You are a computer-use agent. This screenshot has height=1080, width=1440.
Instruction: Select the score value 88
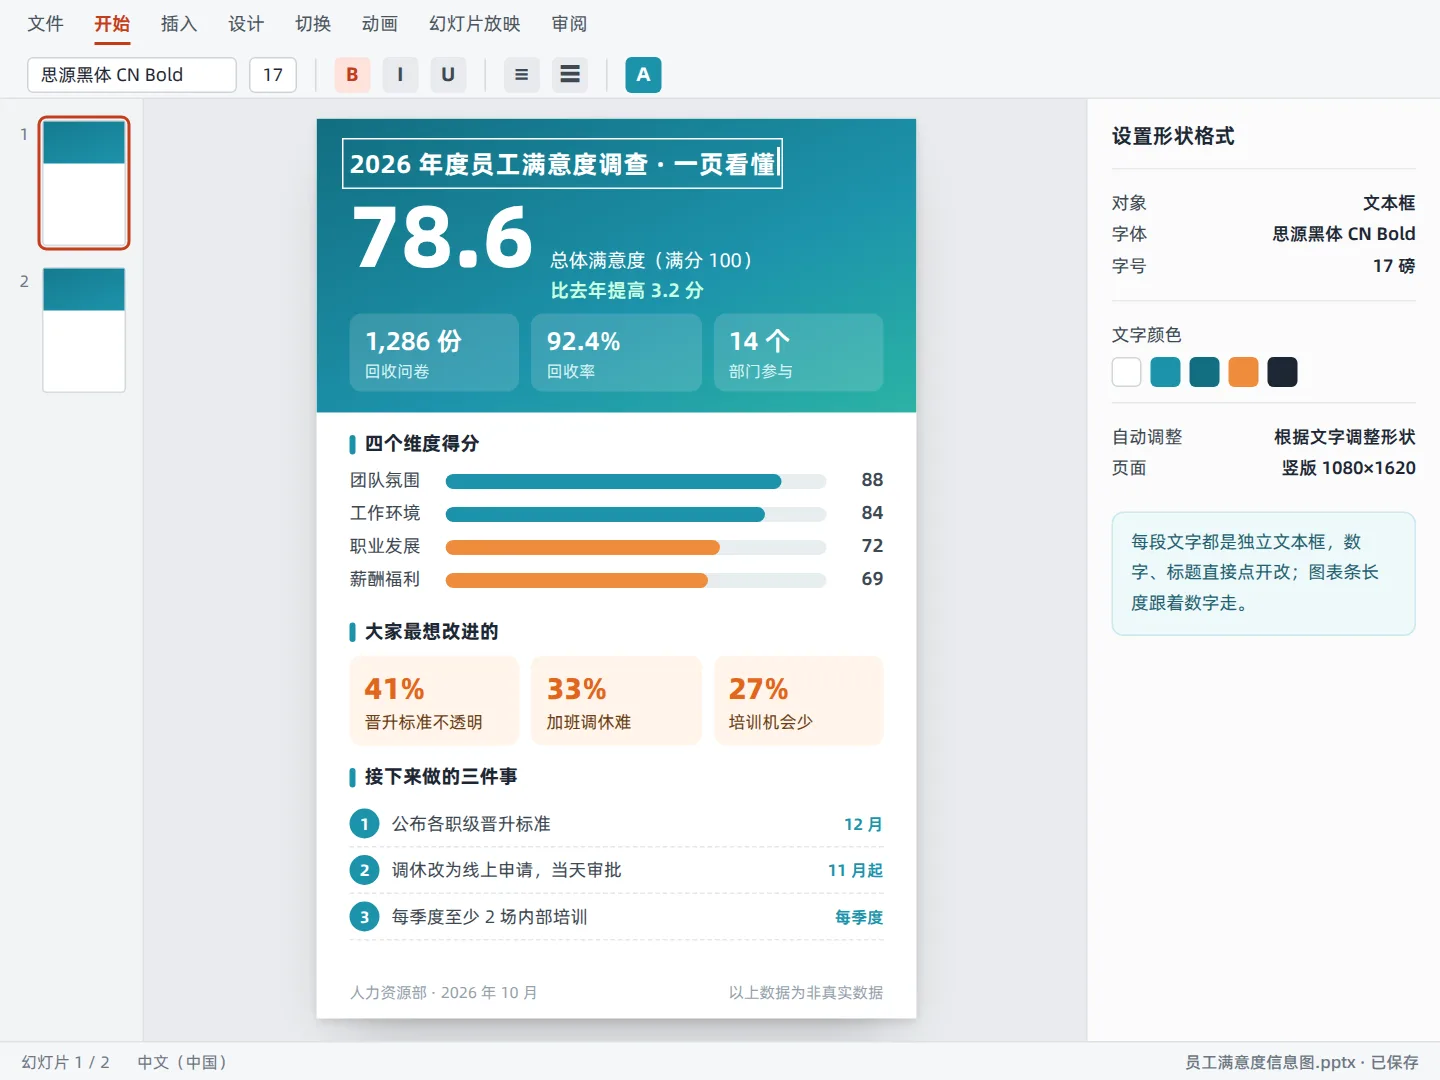pyautogui.click(x=872, y=480)
